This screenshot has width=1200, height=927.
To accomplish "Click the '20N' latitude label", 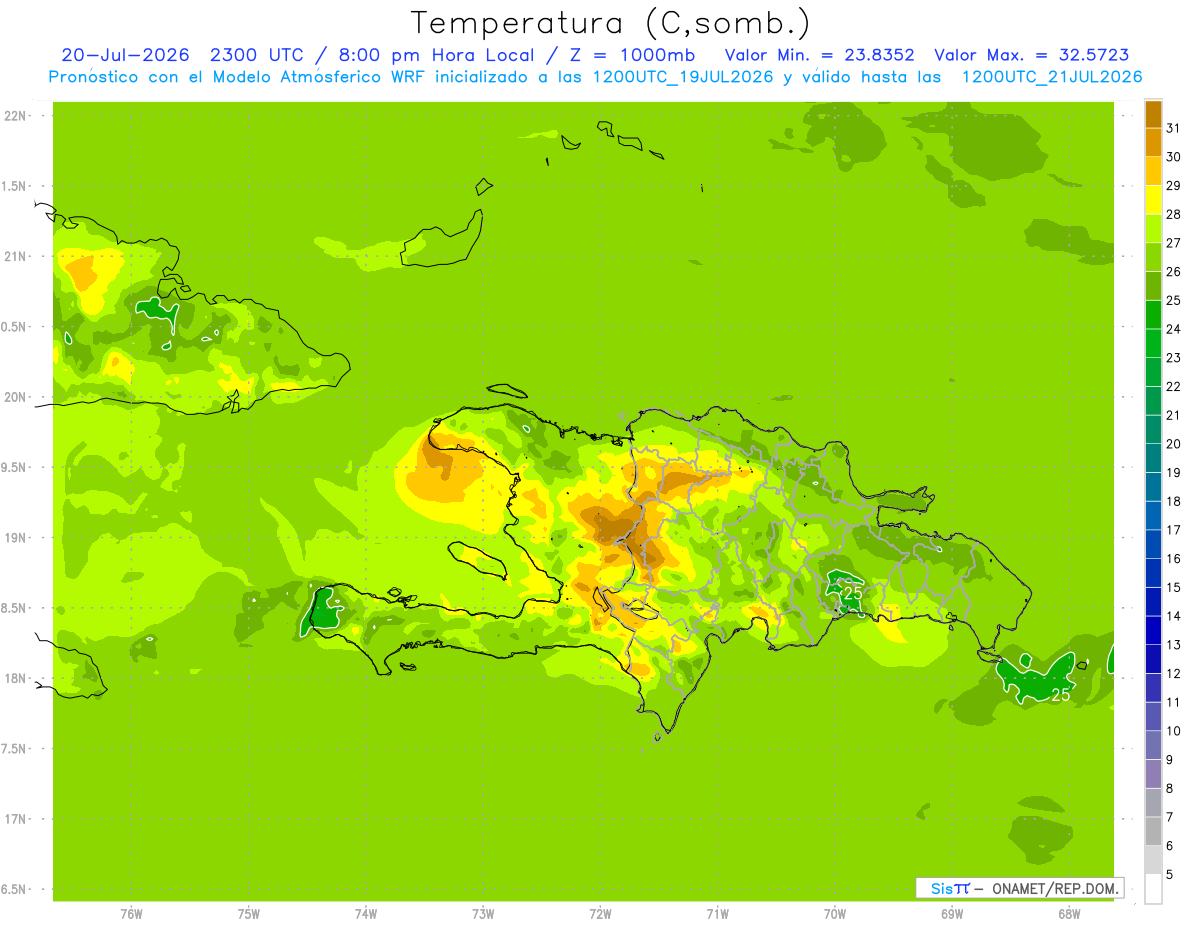I will [x=14, y=397].
